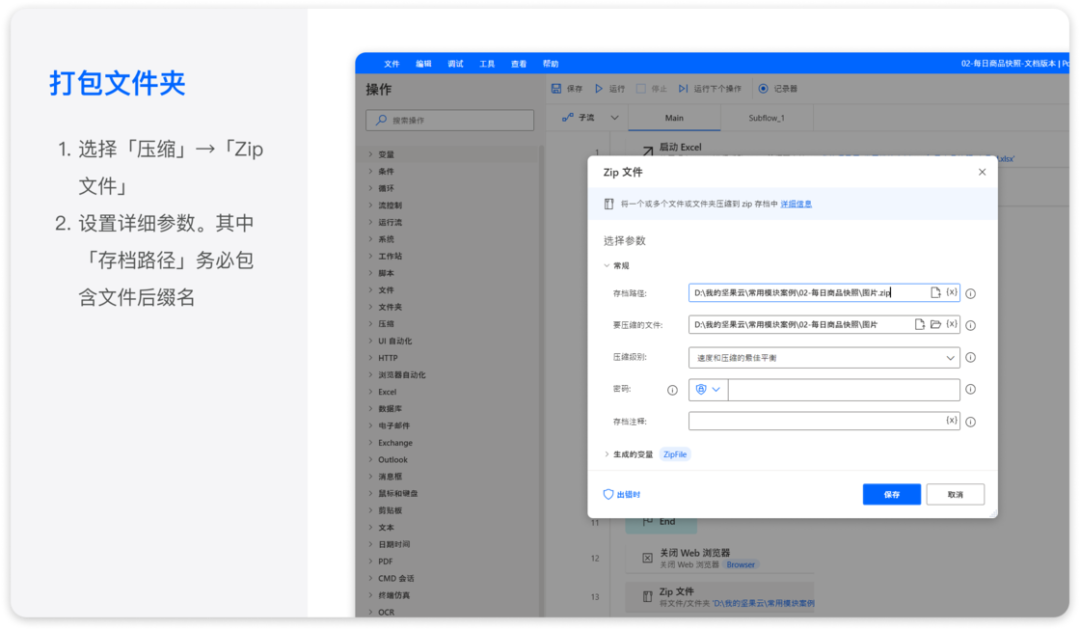1080x630 pixels.
Task: Open the password input type dropdown
Action: click(x=708, y=390)
